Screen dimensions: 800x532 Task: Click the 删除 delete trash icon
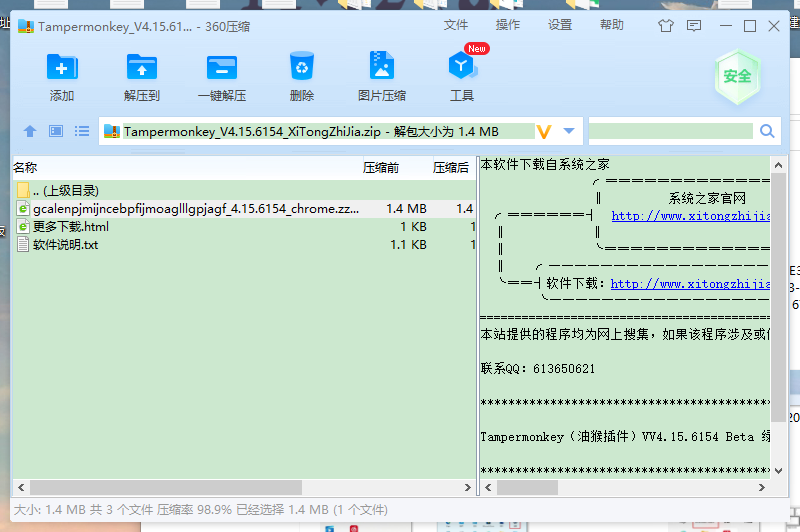302,66
